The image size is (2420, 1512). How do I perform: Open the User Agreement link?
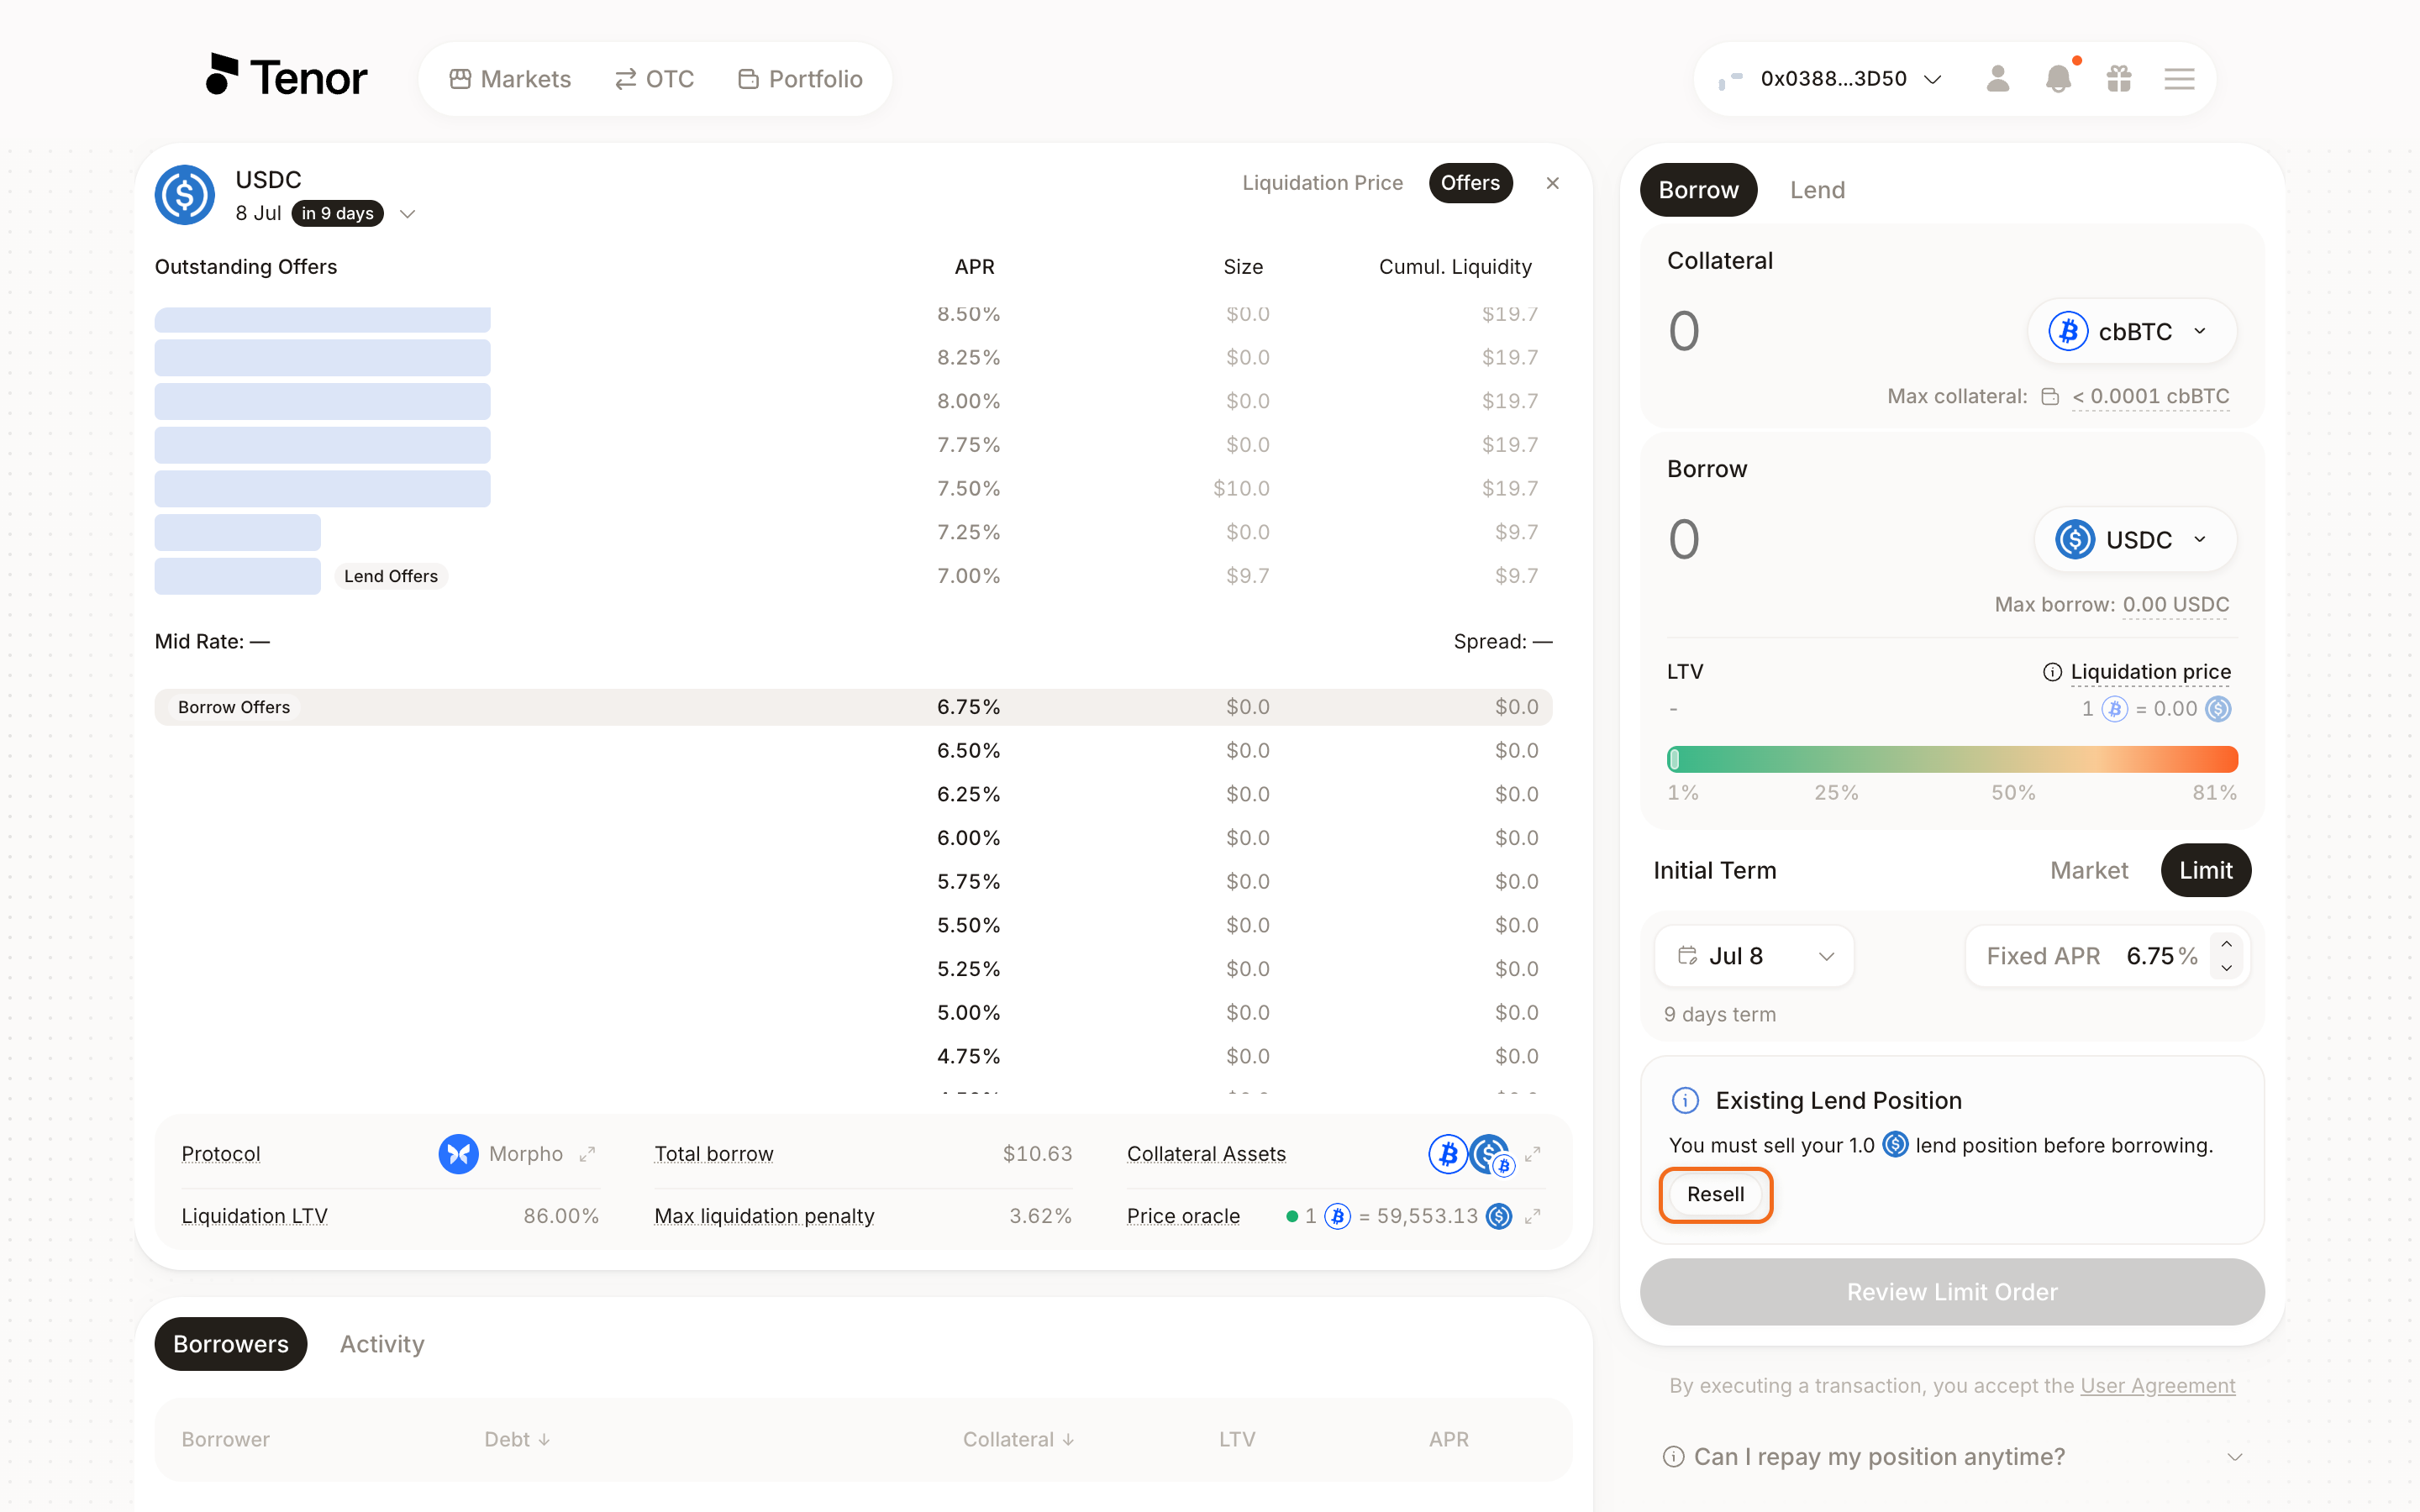pyautogui.click(x=2158, y=1386)
